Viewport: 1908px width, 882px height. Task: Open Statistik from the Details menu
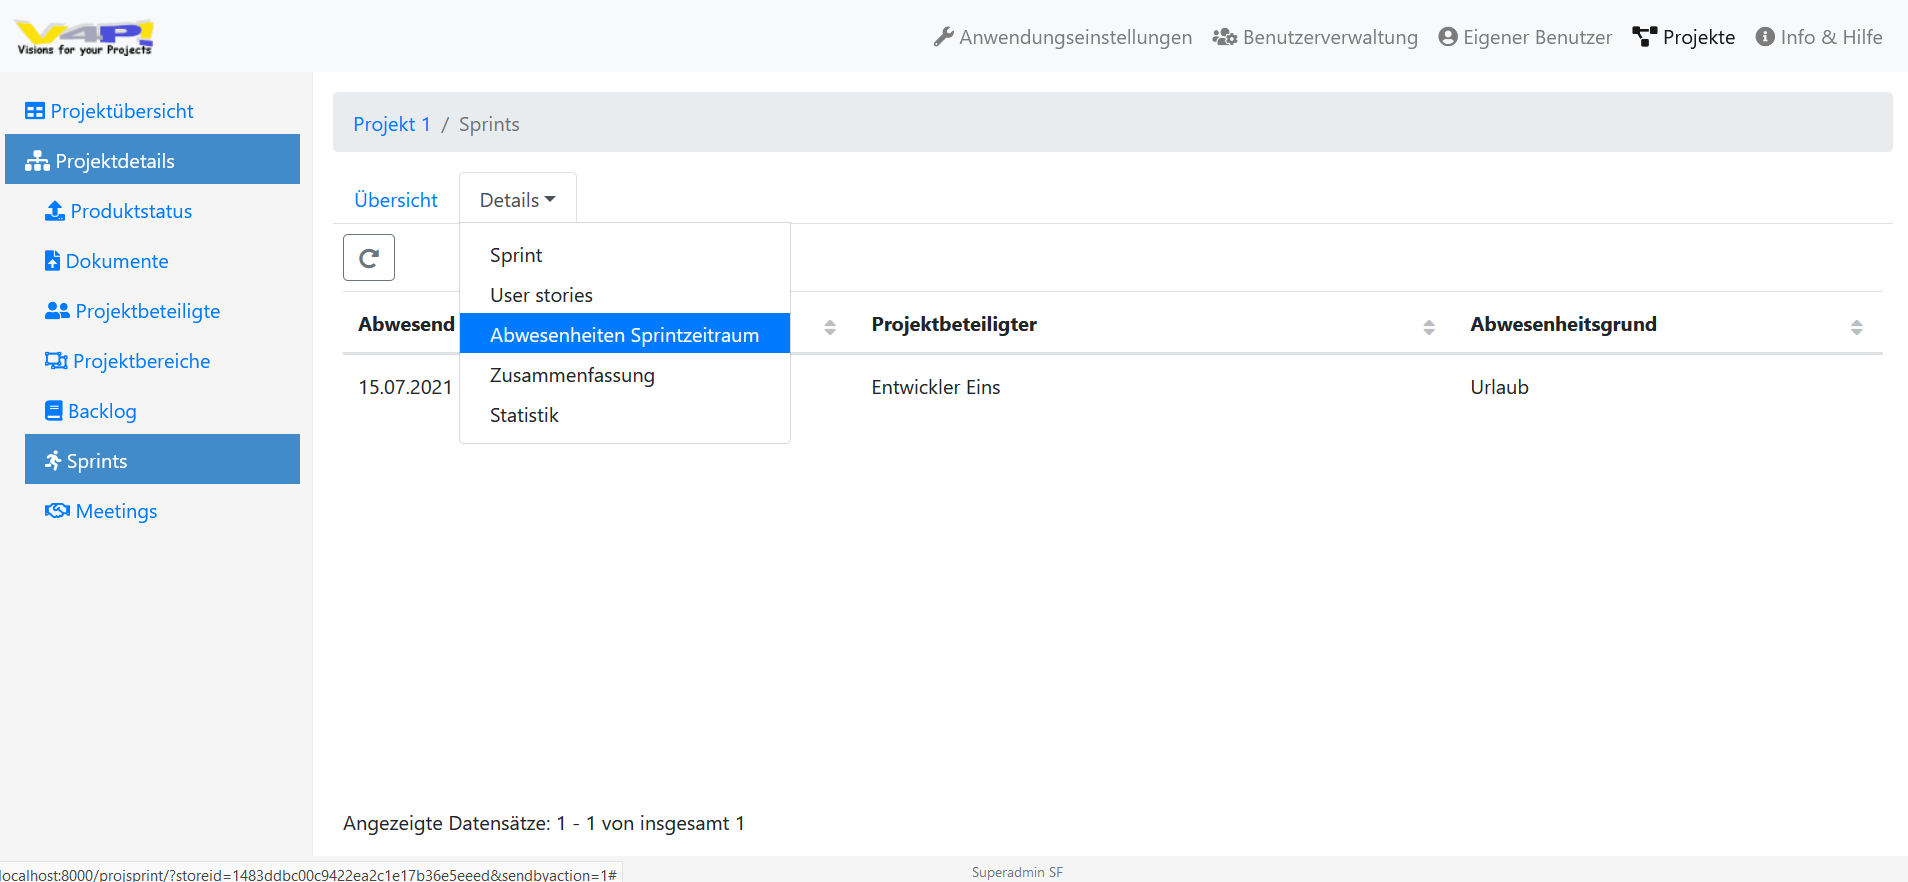(x=625, y=415)
